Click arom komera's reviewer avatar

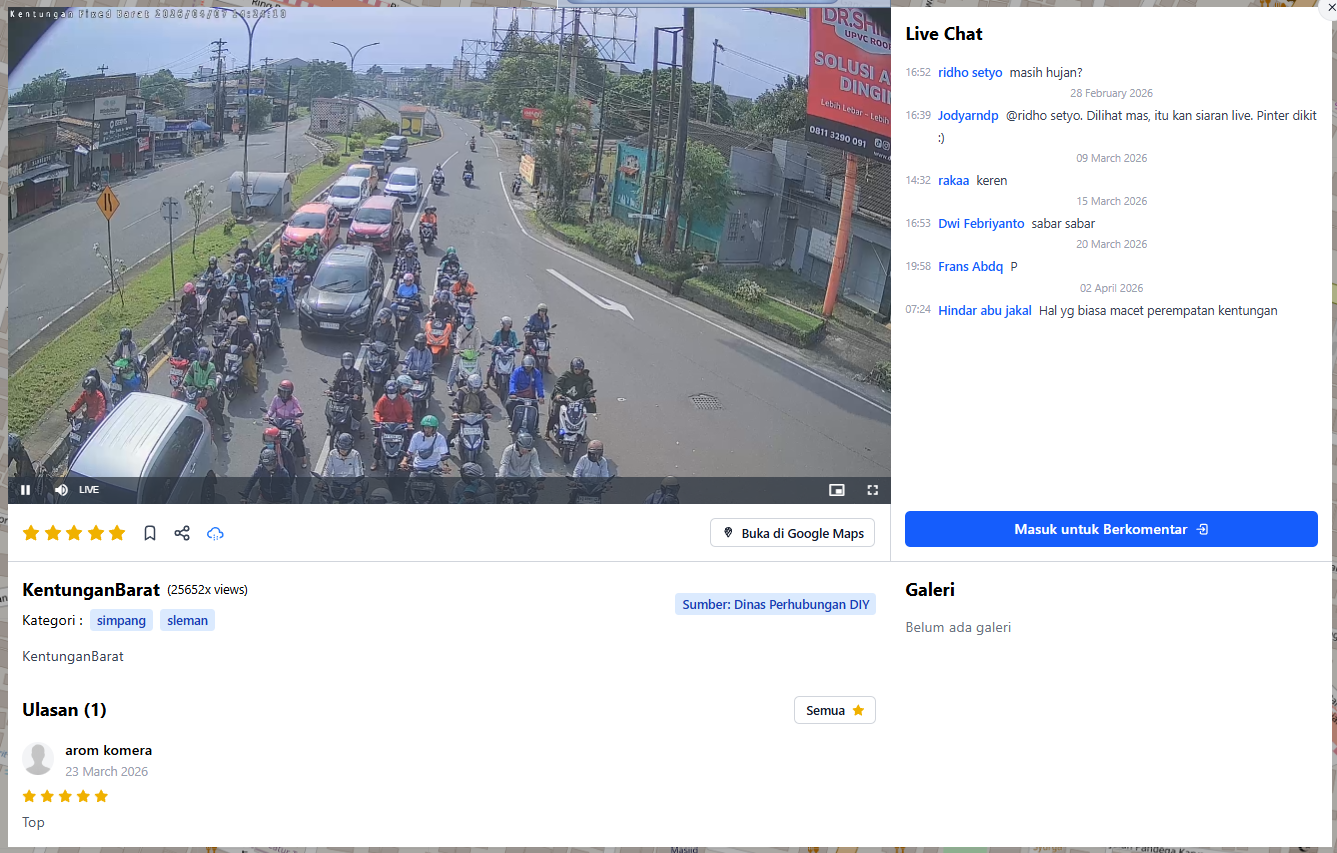(38, 759)
